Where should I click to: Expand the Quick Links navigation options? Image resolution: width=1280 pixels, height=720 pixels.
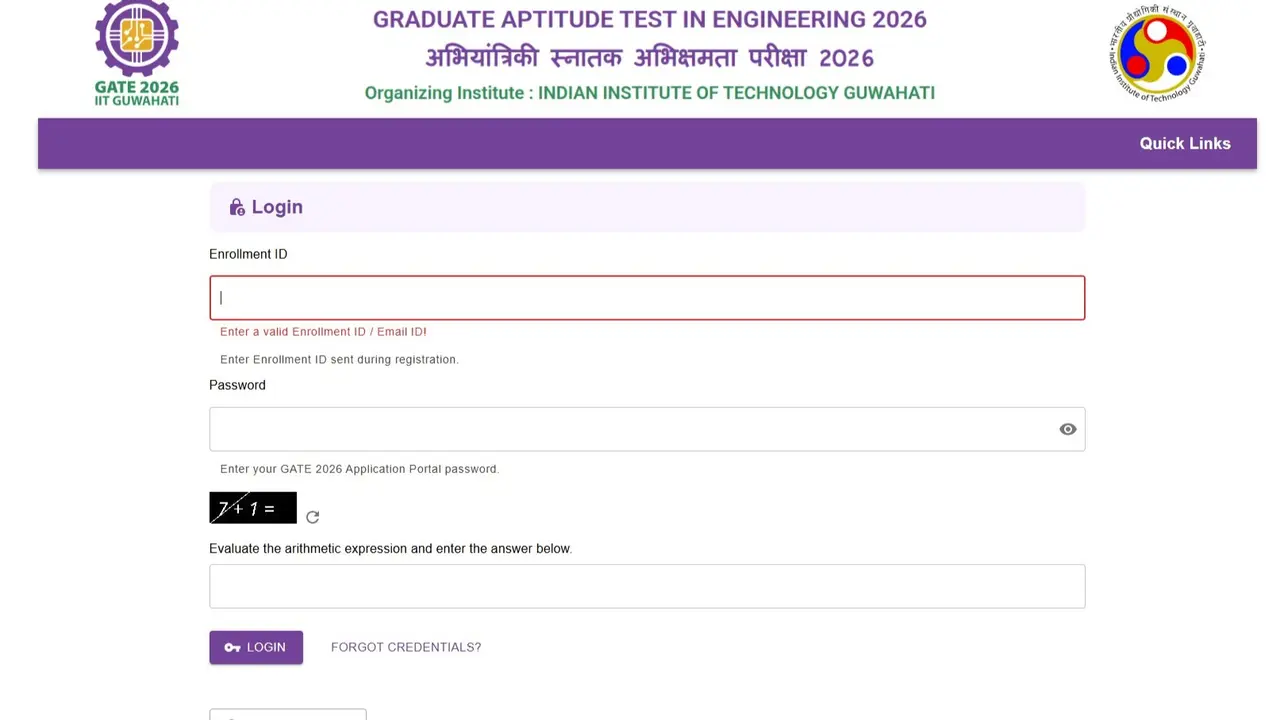1184,143
